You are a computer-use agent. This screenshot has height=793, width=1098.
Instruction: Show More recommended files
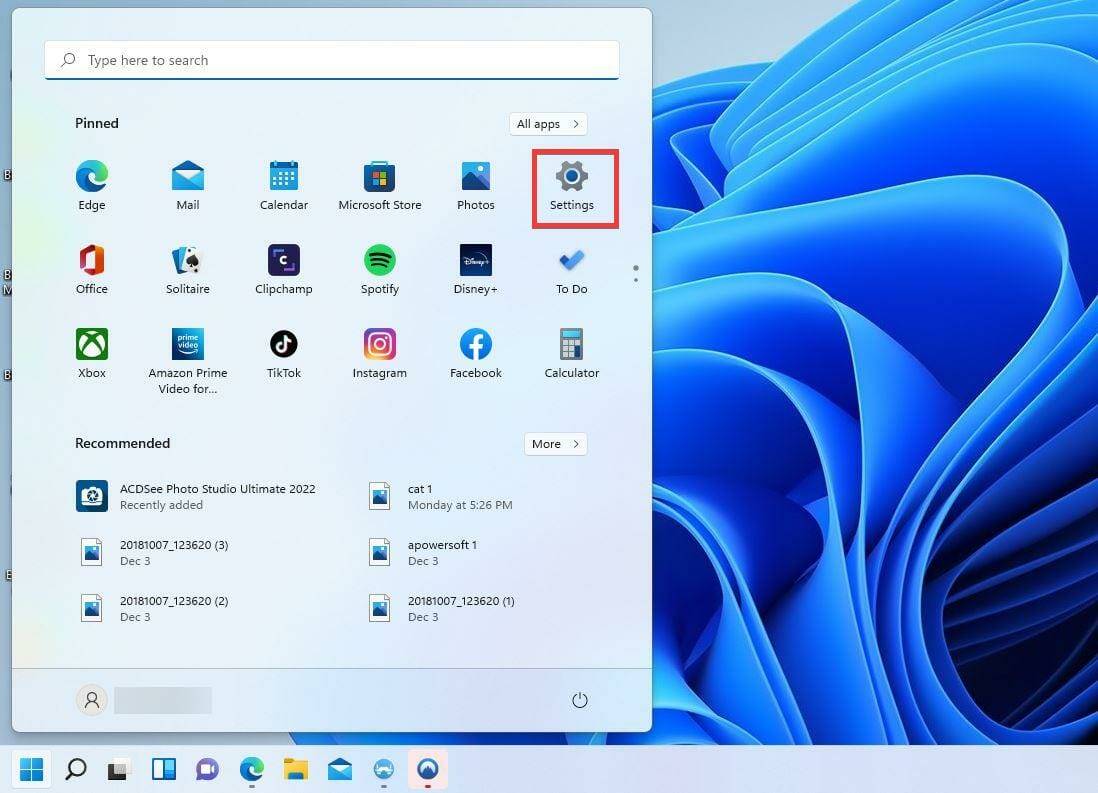pyautogui.click(x=554, y=443)
